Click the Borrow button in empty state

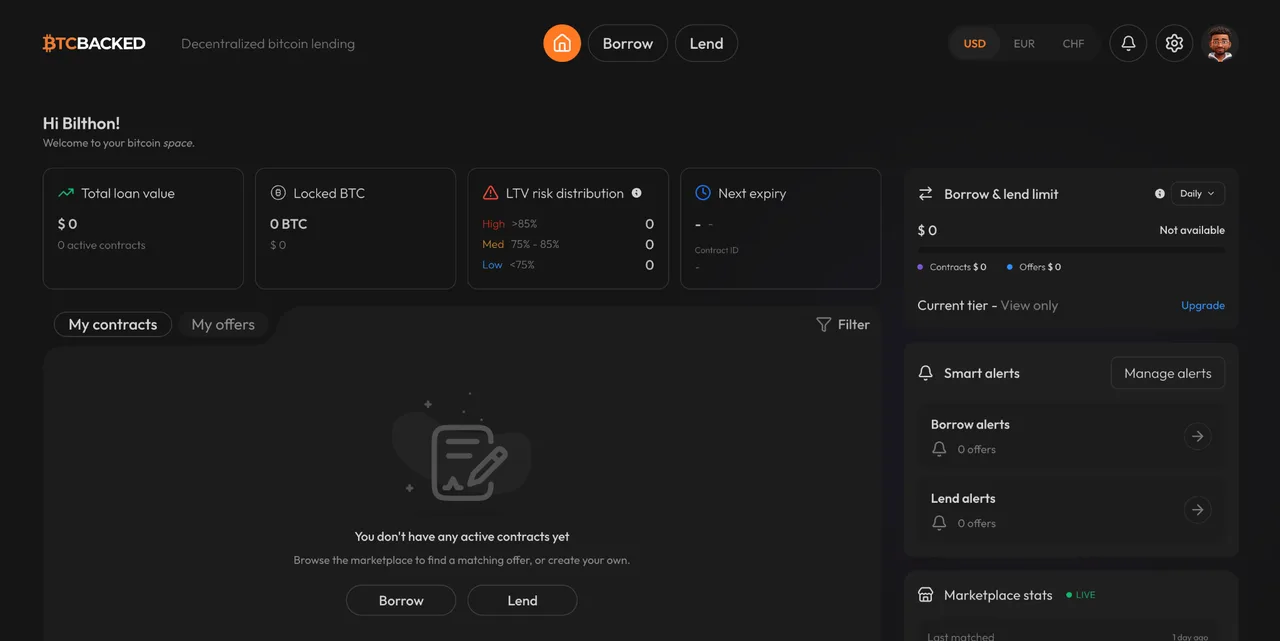pyautogui.click(x=401, y=600)
